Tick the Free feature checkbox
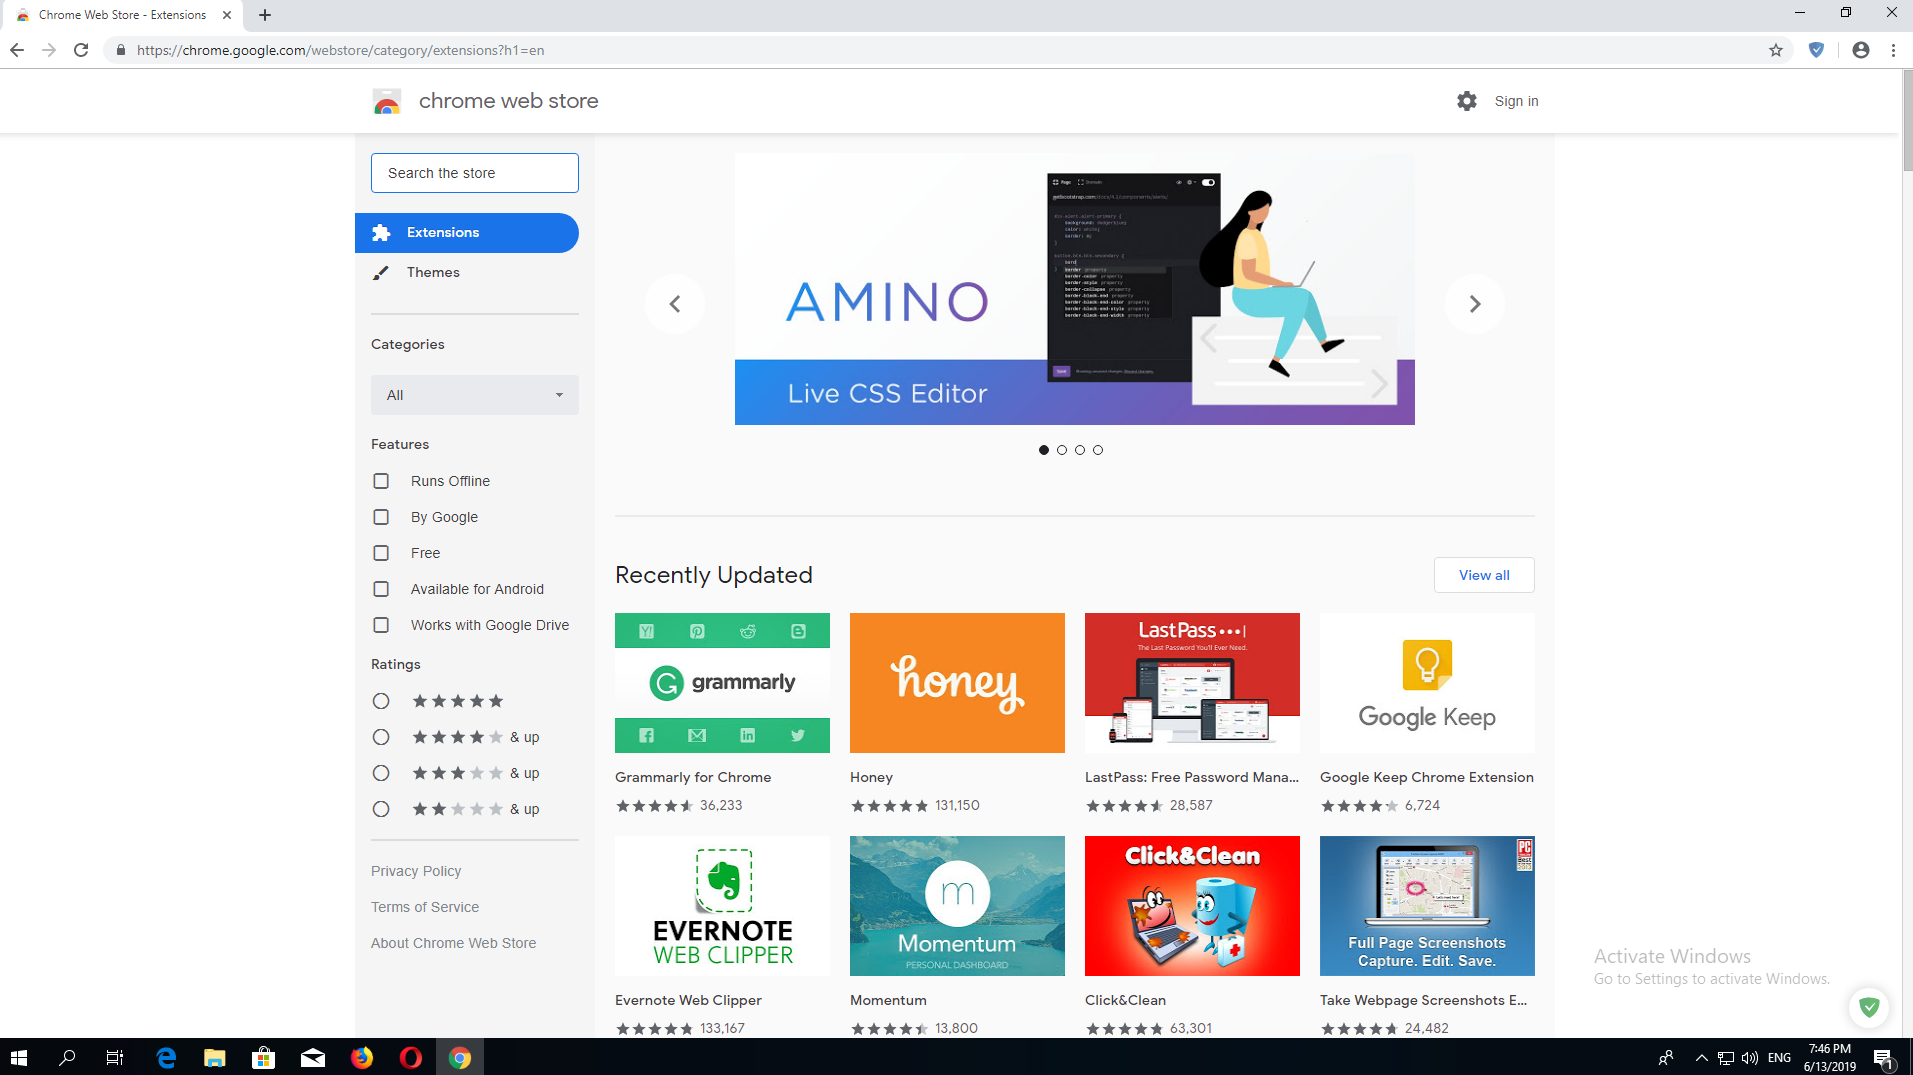 (x=381, y=553)
